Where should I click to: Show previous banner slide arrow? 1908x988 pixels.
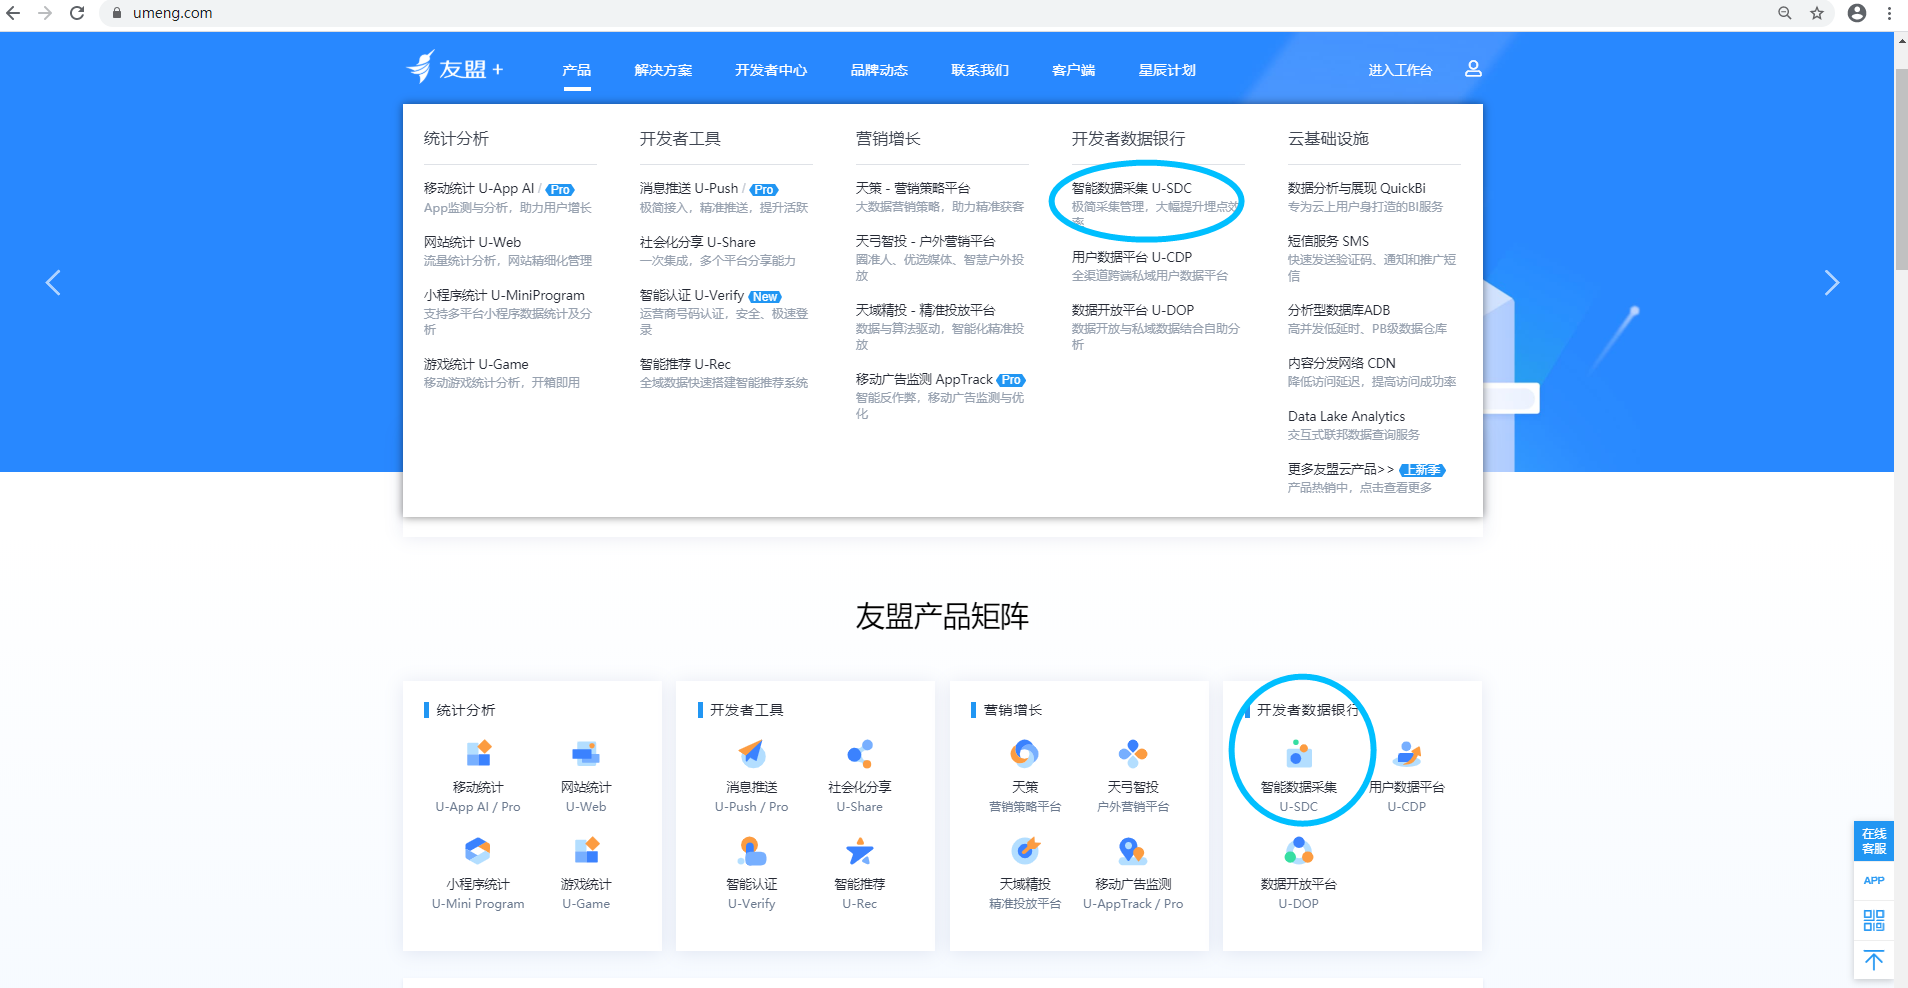[x=53, y=283]
